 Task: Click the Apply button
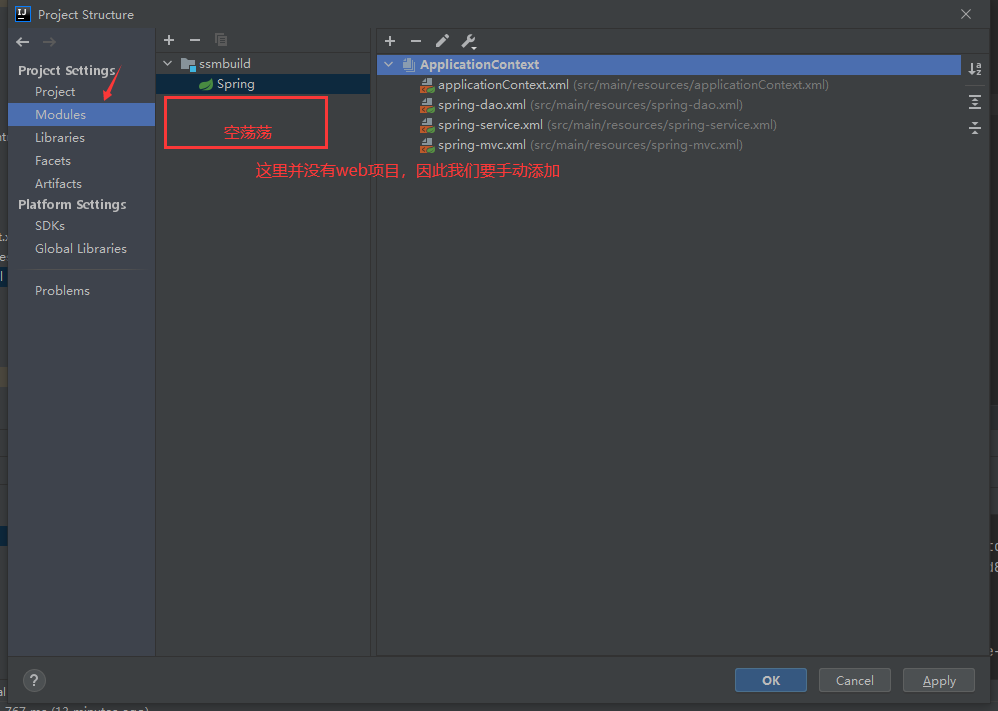tap(939, 680)
